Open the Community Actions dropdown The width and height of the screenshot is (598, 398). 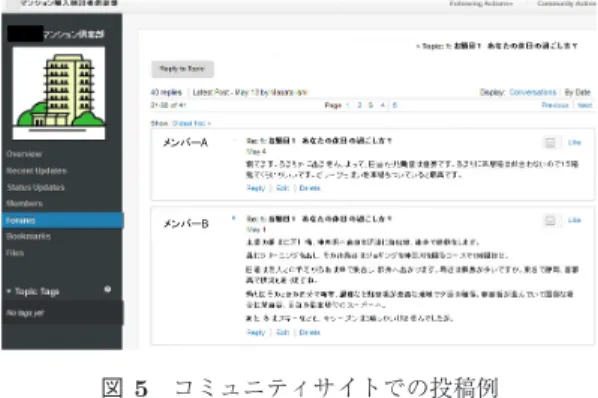coord(567,3)
